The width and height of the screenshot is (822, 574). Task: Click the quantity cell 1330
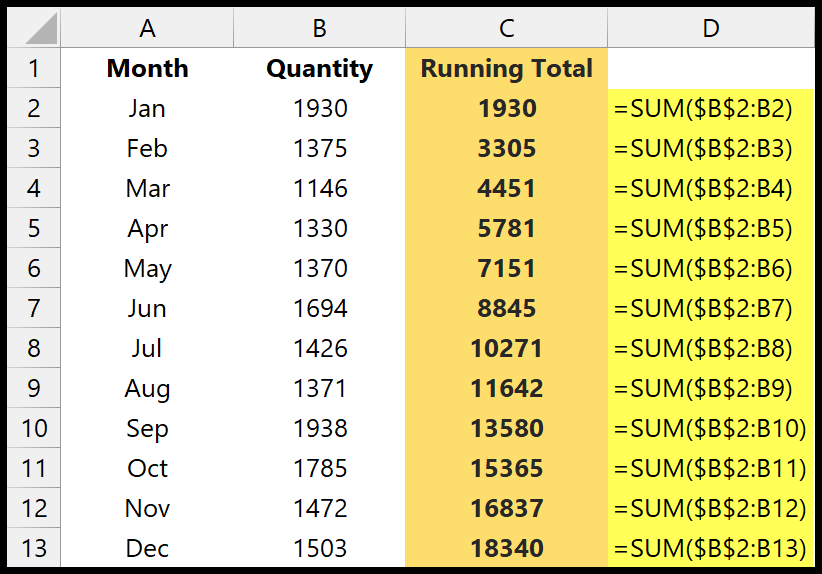tap(319, 228)
